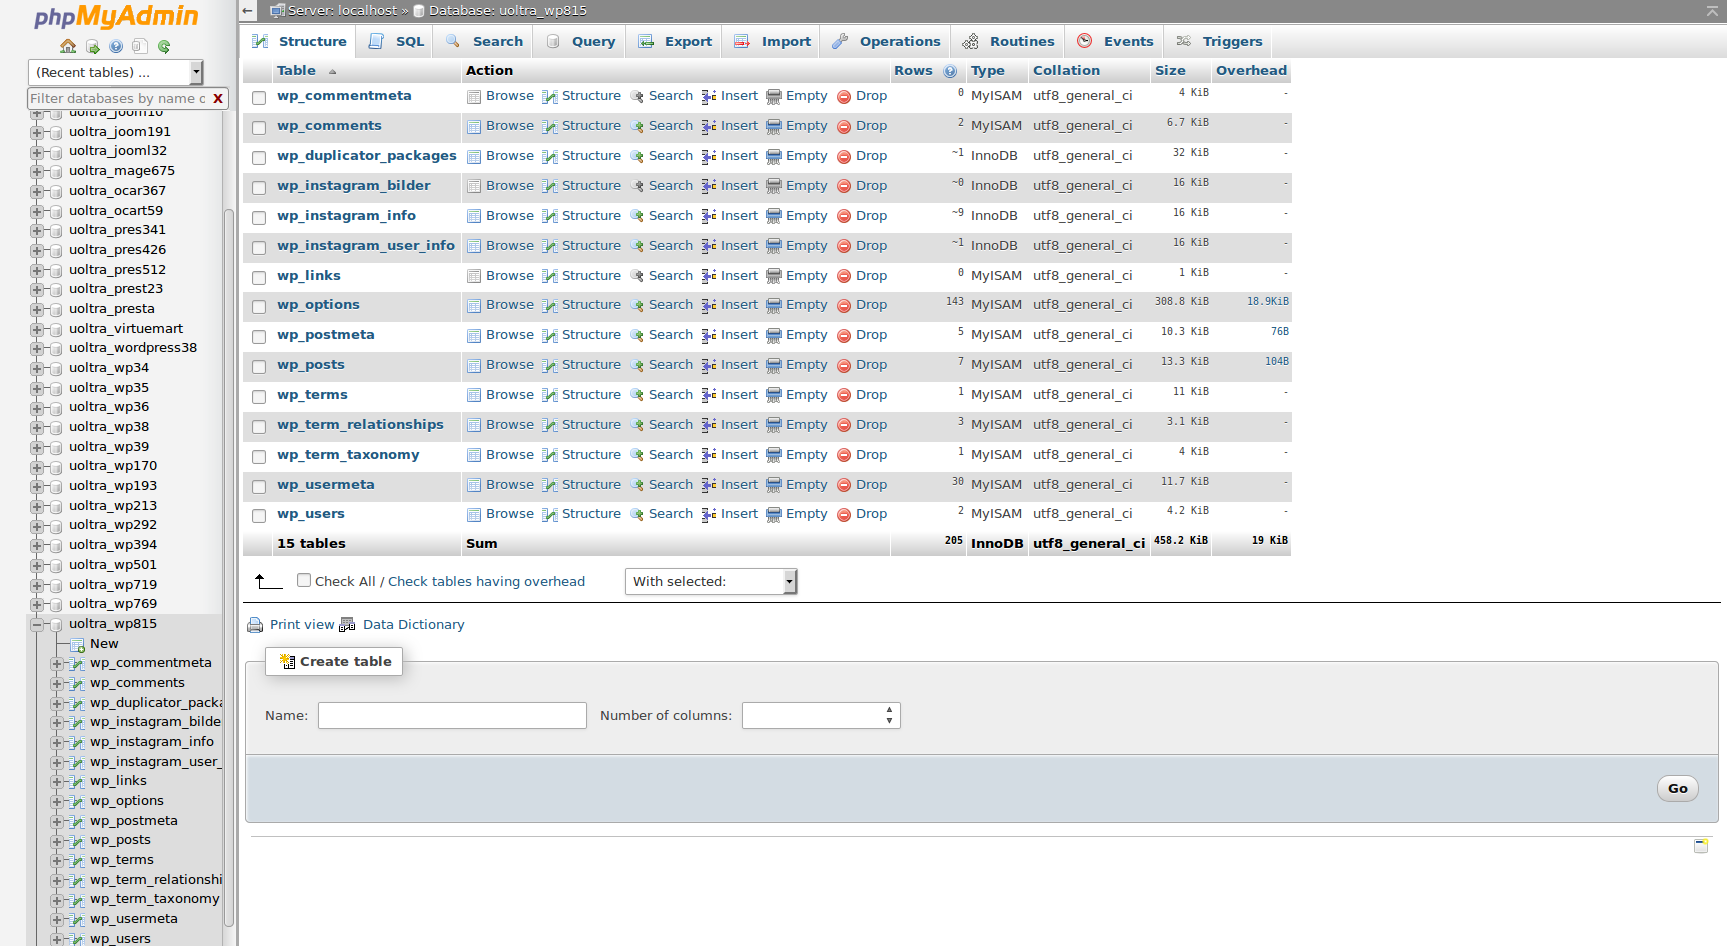Open the With selected dropdown
Viewport: 1727px width, 946px height.
711,581
